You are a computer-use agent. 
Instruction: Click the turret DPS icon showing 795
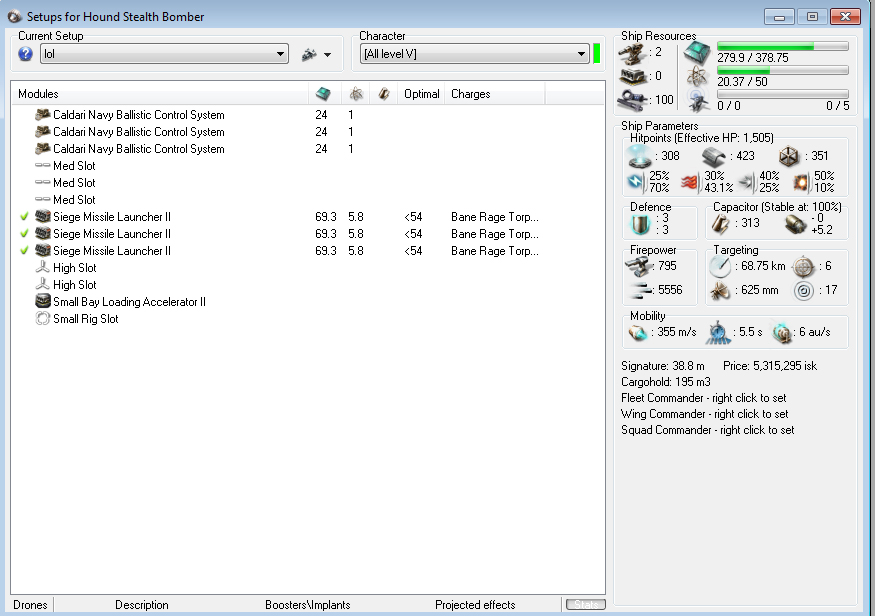(638, 267)
